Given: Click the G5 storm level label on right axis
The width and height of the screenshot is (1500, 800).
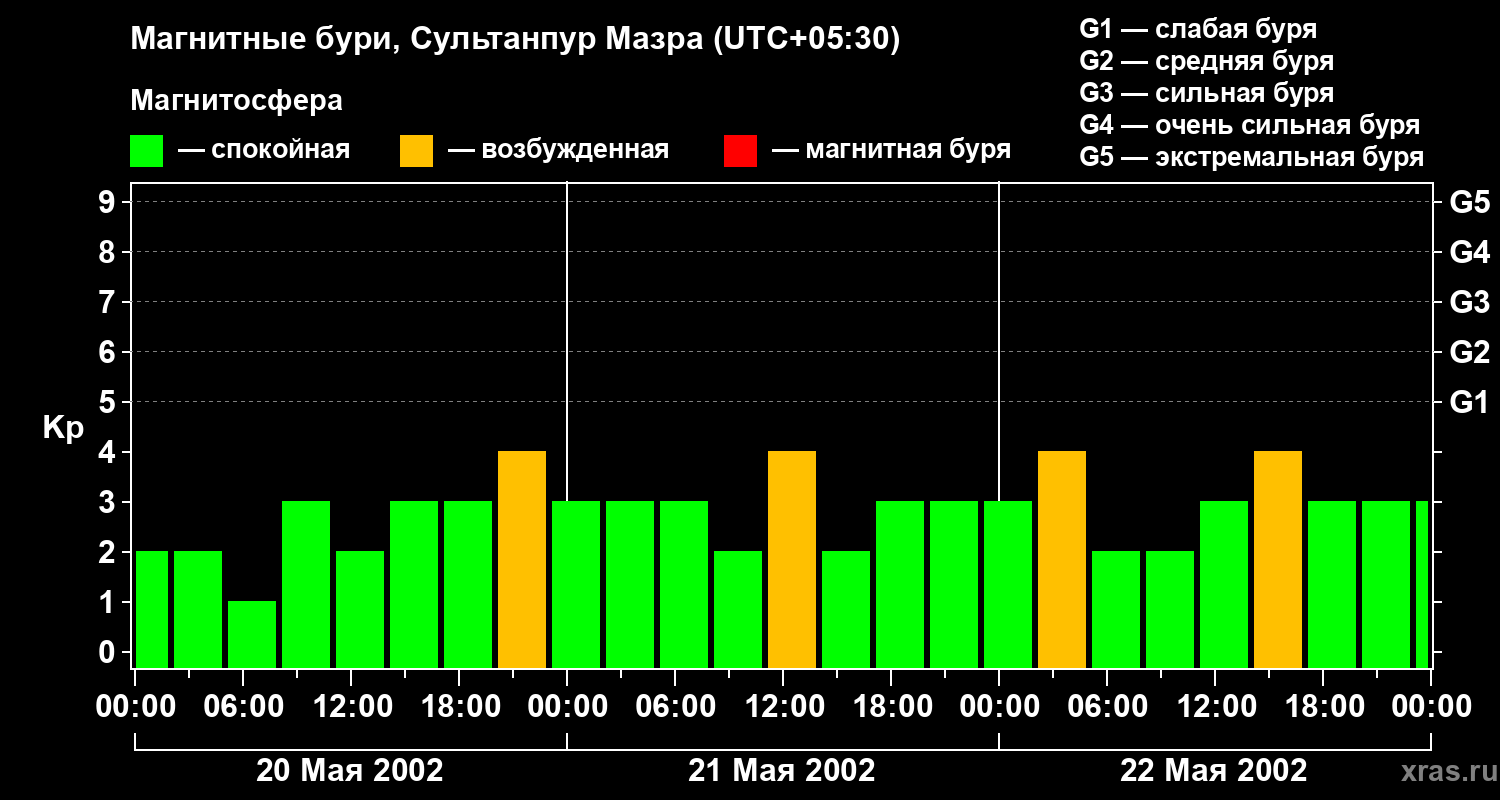Looking at the screenshot, I should coord(1469,202).
